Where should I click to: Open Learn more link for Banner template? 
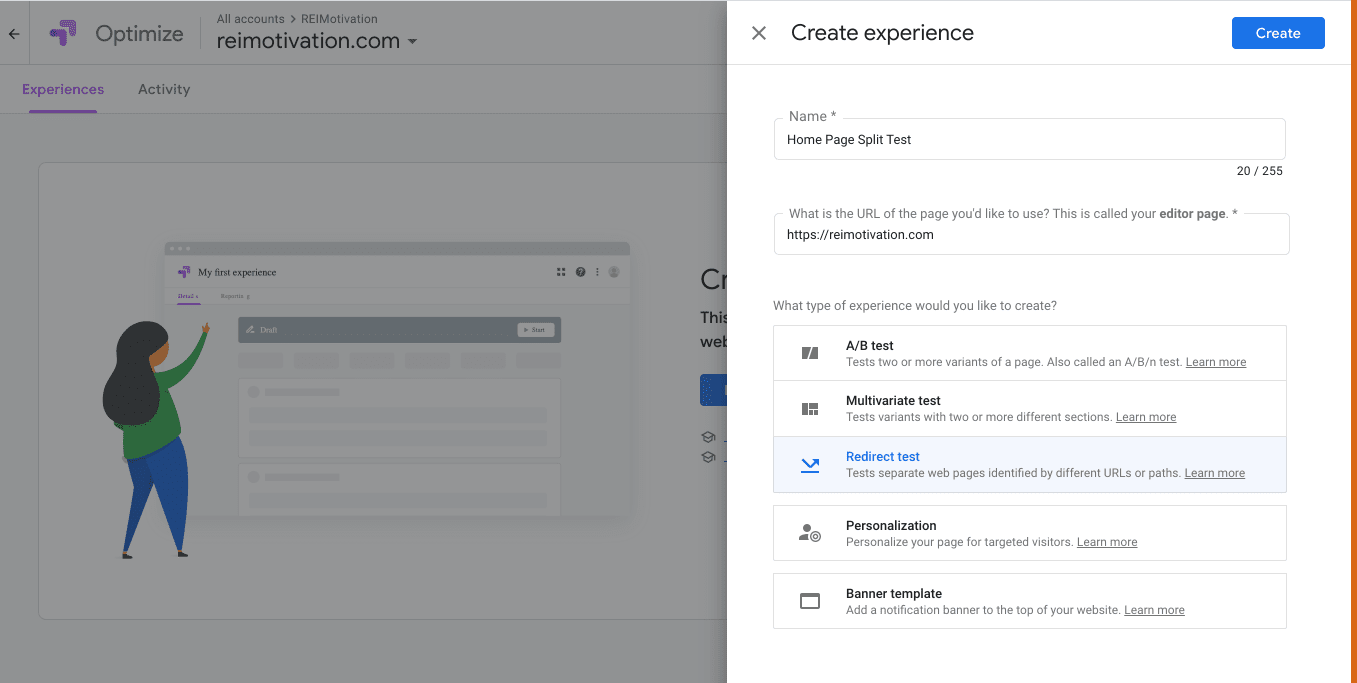pyautogui.click(x=1154, y=610)
